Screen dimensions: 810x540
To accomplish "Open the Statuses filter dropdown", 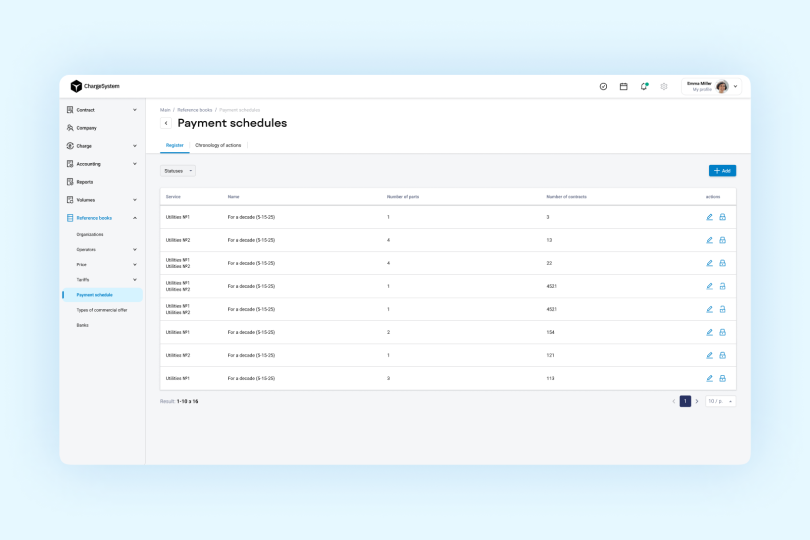I will pyautogui.click(x=178, y=171).
